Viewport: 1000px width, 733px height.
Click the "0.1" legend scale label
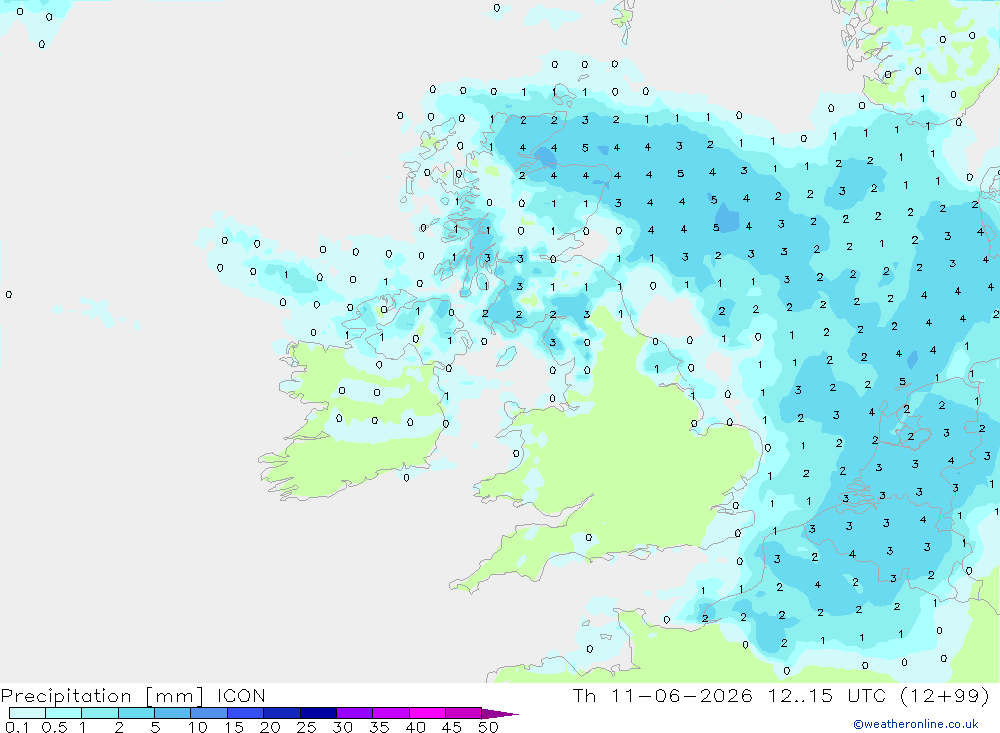[17, 727]
